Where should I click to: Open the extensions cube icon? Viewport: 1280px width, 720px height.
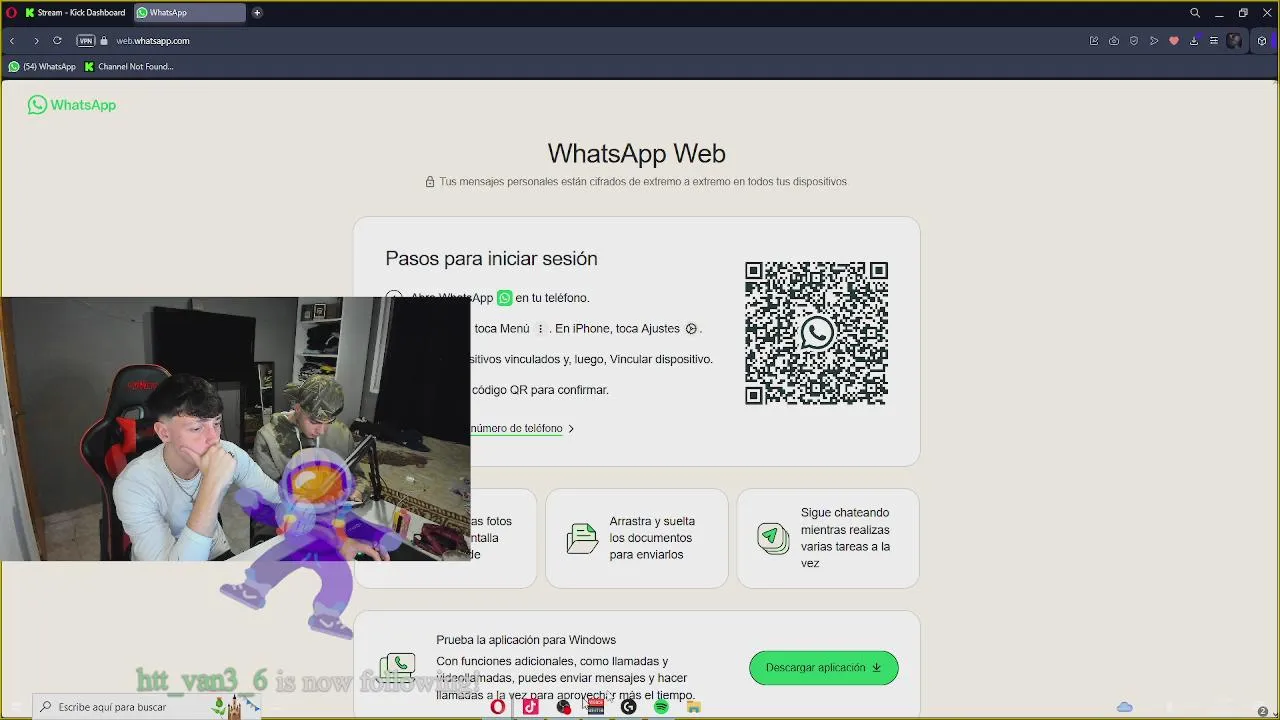tap(1262, 41)
